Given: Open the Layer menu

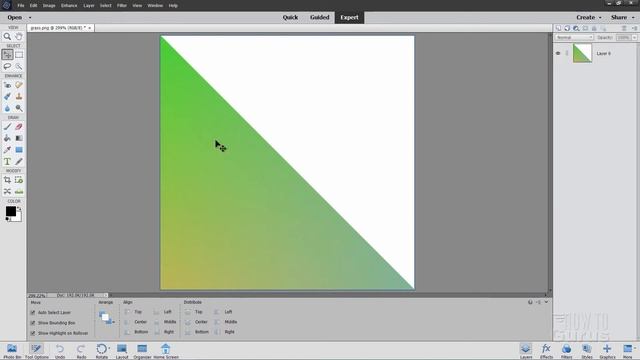Looking at the screenshot, I should tap(89, 6).
